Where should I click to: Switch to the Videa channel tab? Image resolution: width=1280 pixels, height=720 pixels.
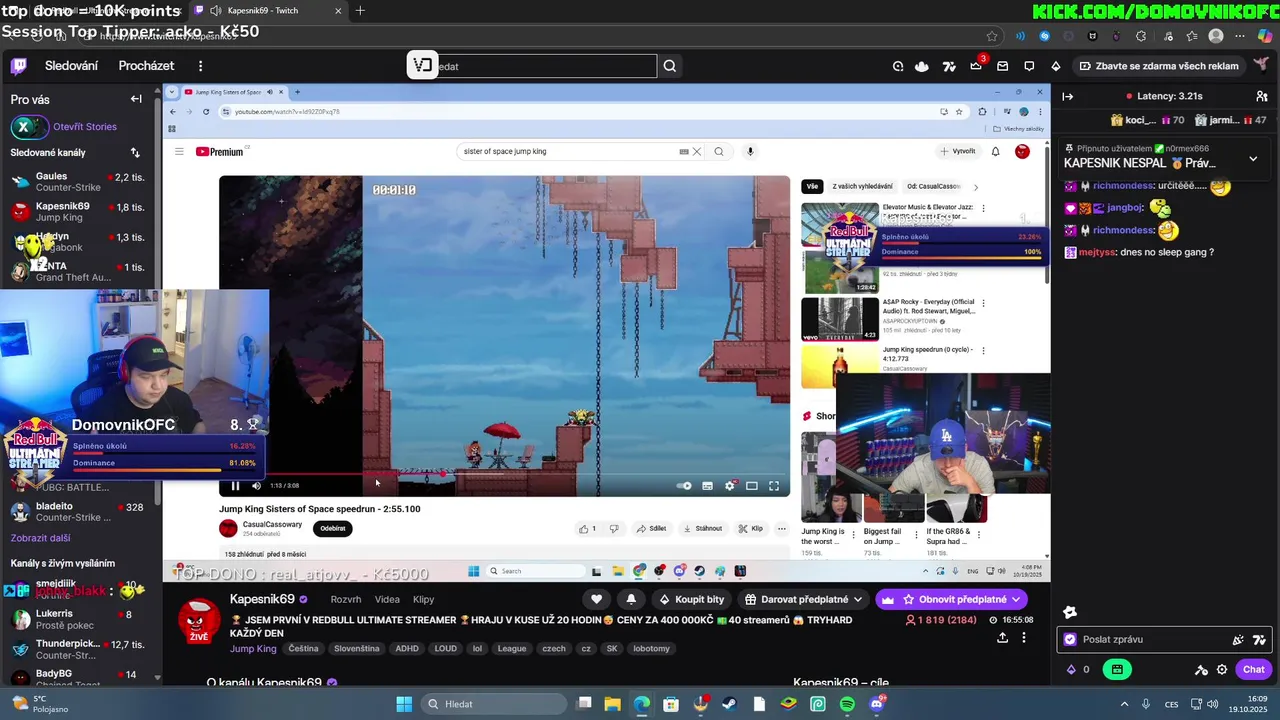[x=387, y=599]
